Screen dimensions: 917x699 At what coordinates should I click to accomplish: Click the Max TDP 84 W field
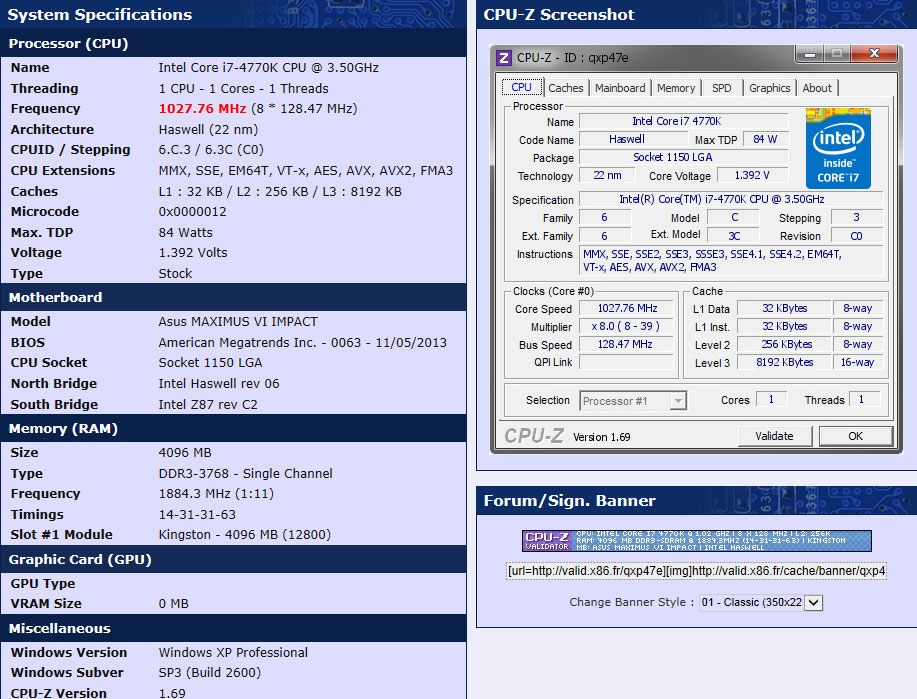766,139
